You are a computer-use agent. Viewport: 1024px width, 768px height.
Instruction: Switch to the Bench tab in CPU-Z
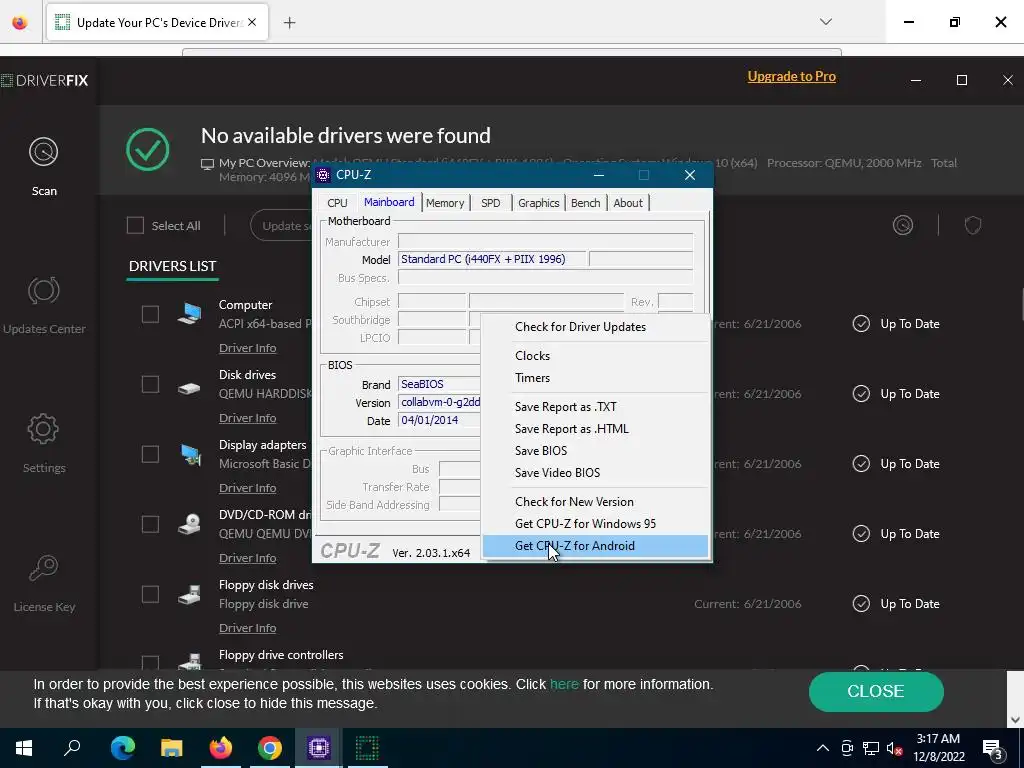[x=585, y=203]
